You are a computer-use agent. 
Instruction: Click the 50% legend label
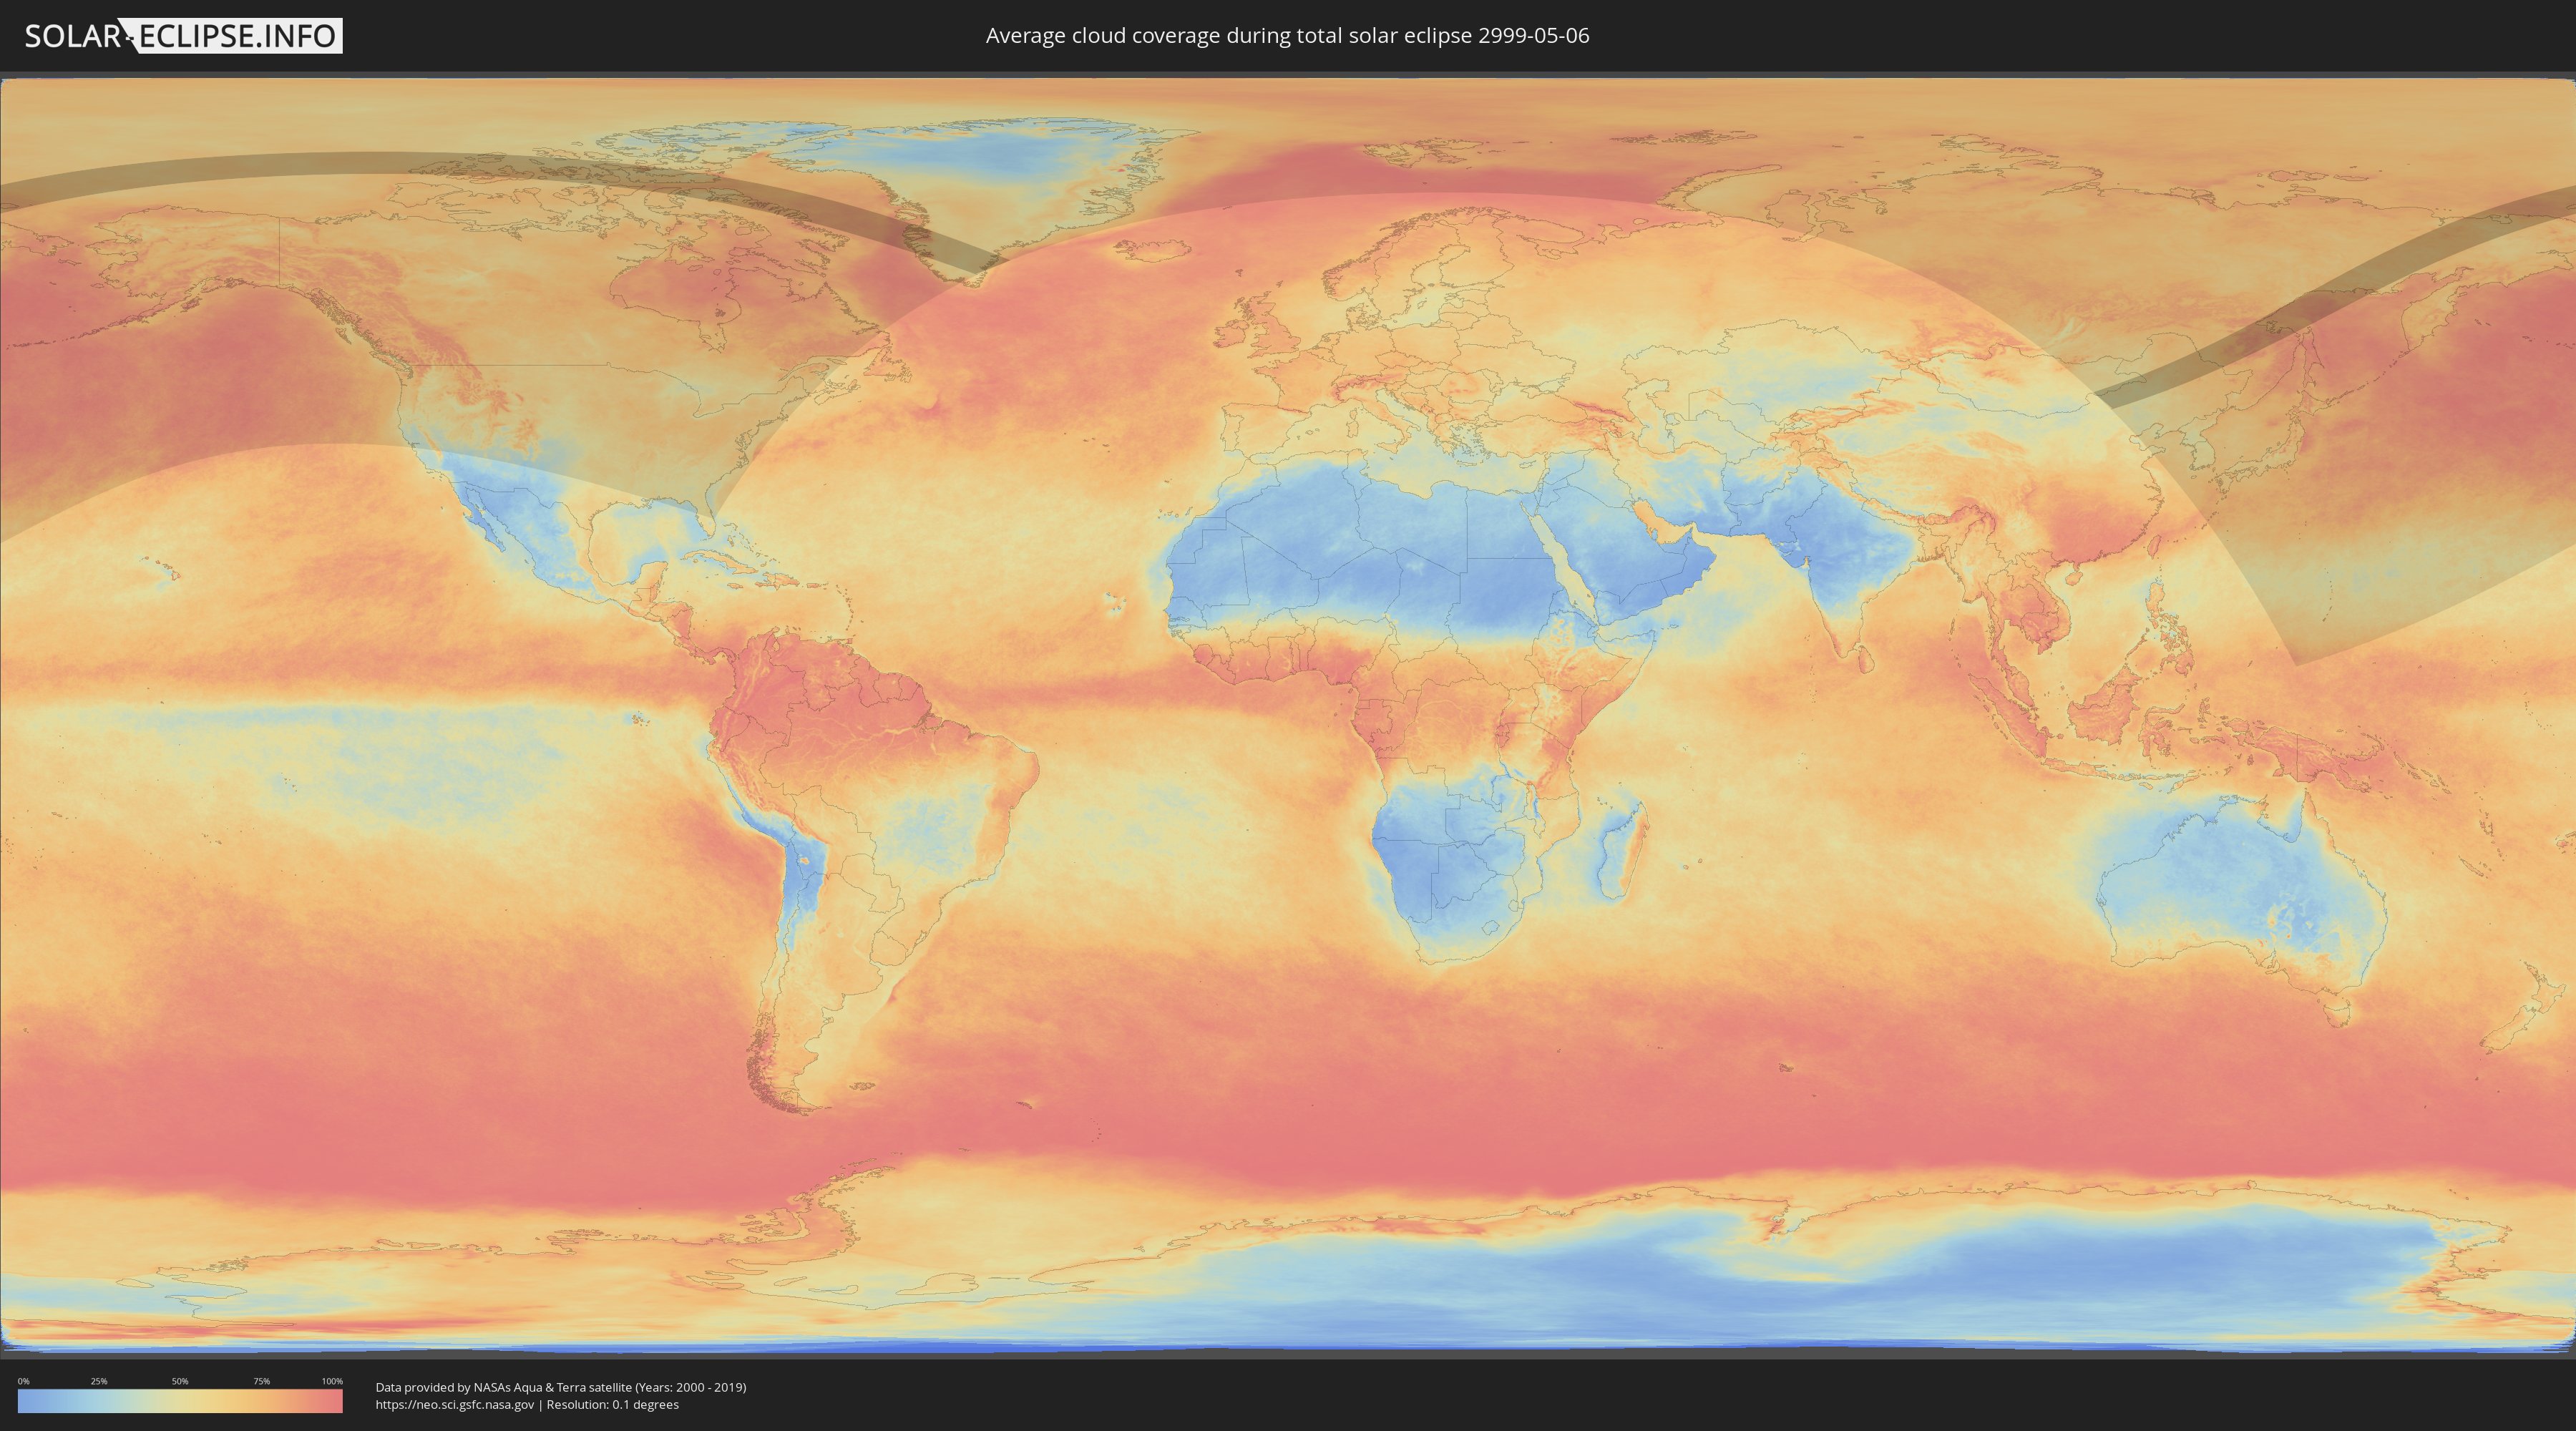(x=180, y=1381)
